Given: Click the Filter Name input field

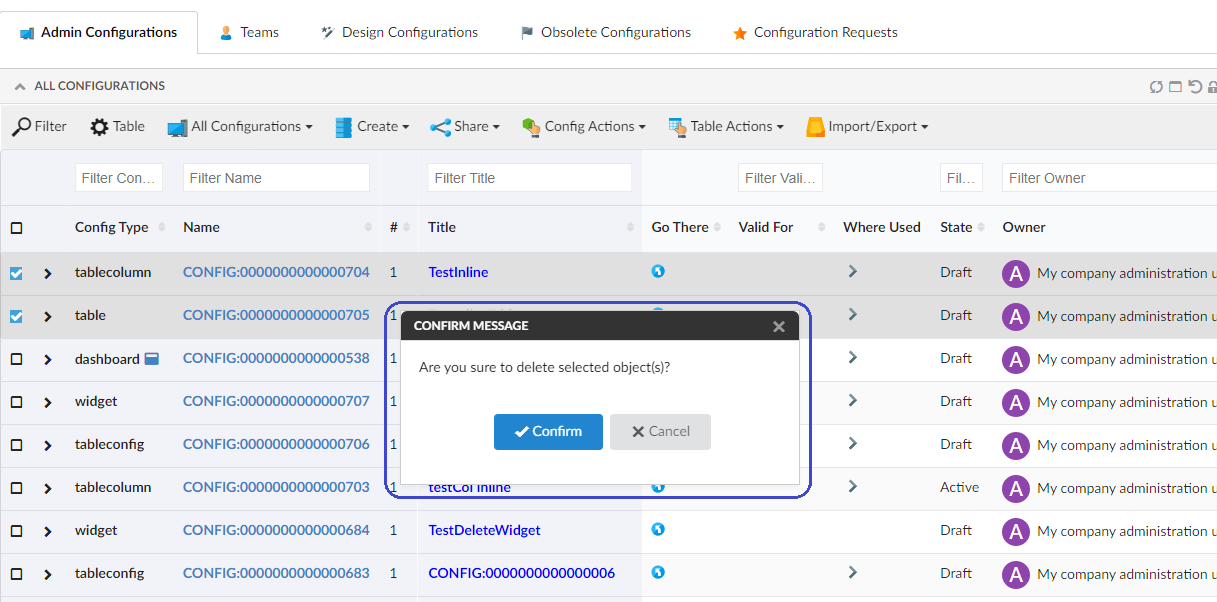Looking at the screenshot, I should [x=276, y=178].
